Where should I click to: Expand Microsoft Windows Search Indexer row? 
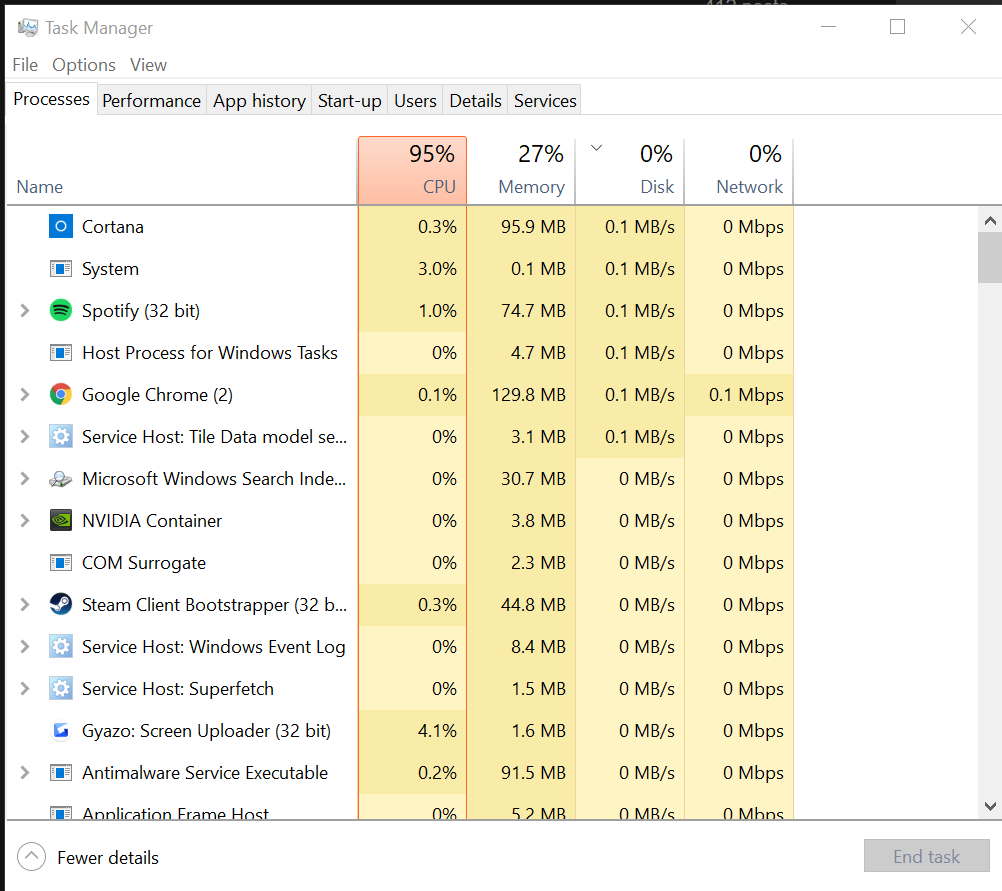(x=25, y=479)
